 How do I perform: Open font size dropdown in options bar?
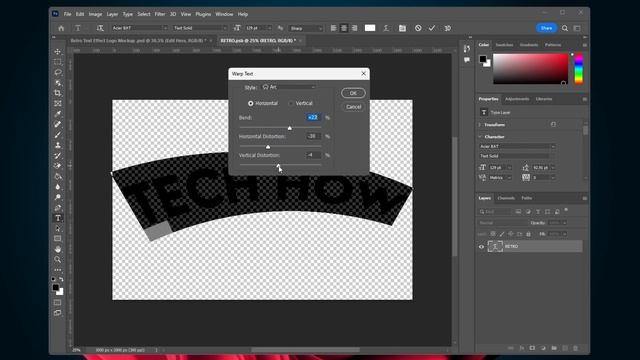(269, 28)
